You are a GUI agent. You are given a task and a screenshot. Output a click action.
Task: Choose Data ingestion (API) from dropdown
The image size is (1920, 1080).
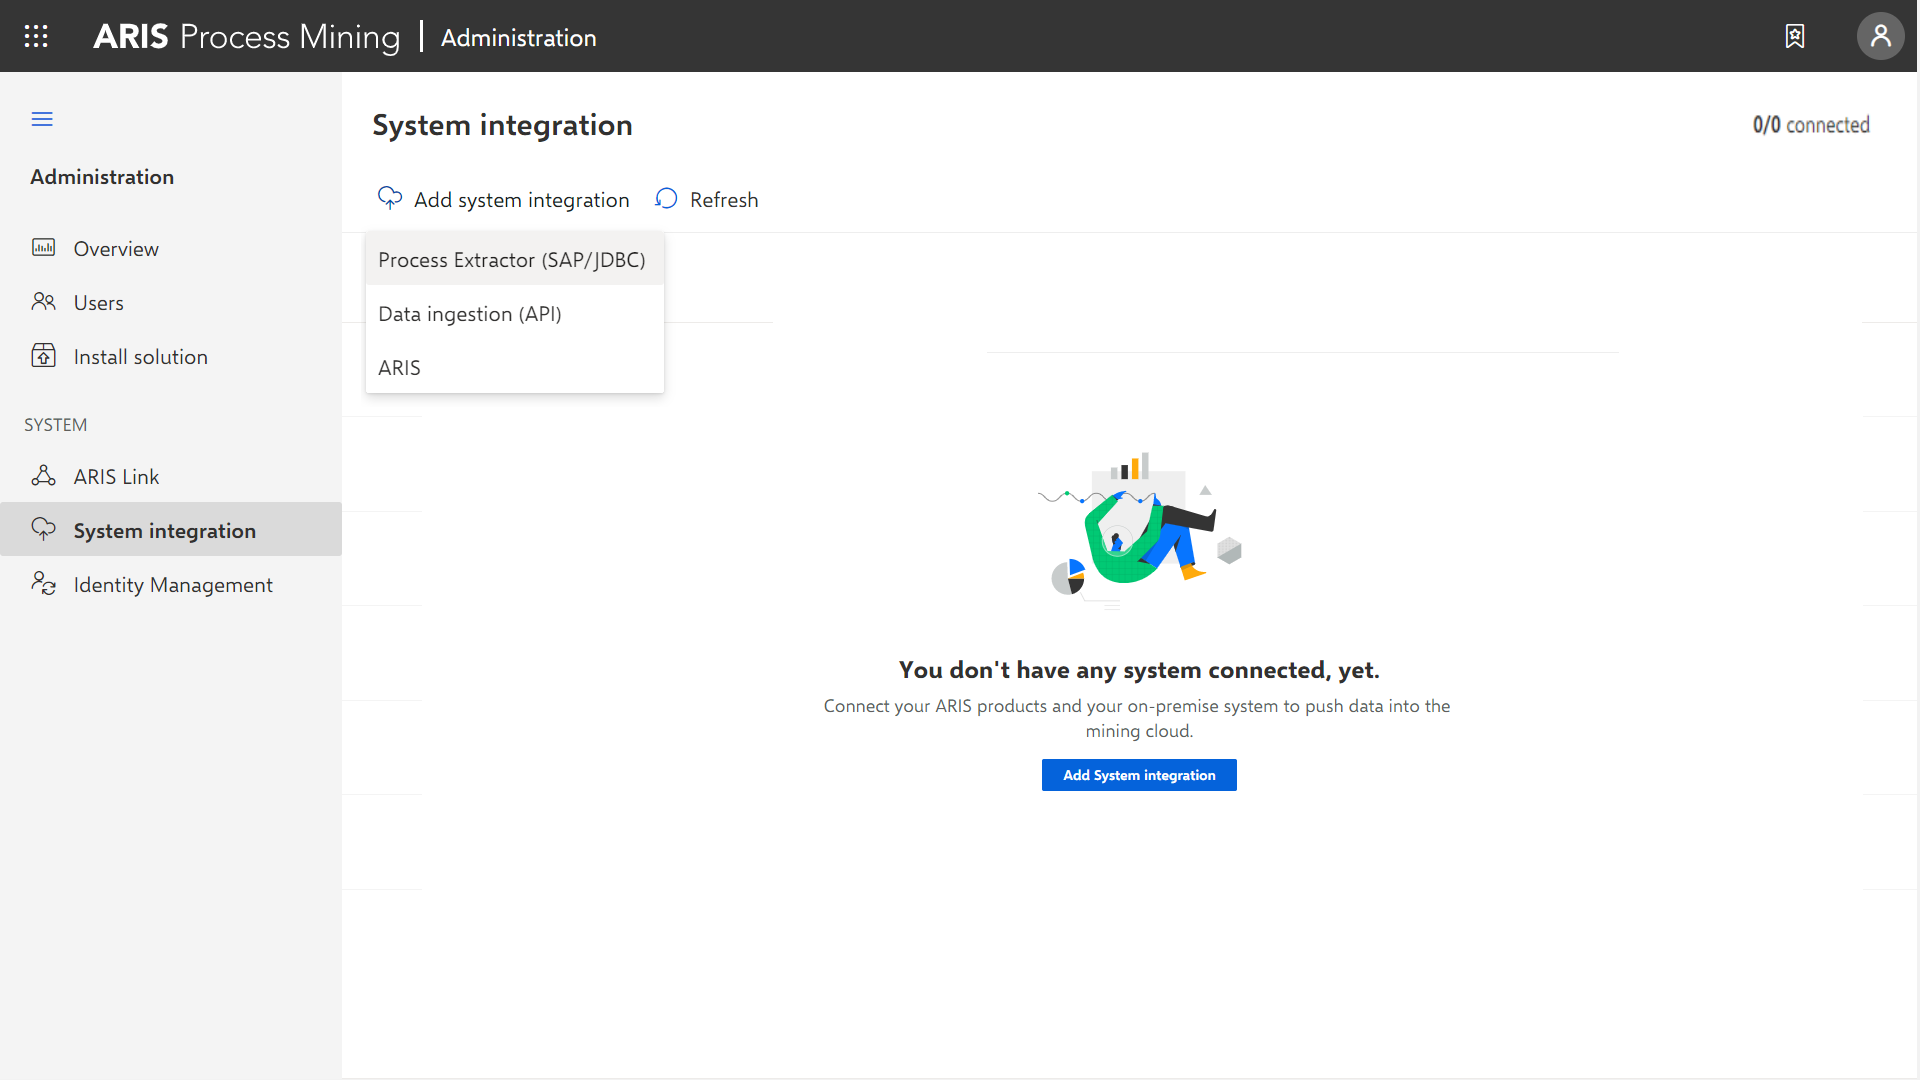515,314
